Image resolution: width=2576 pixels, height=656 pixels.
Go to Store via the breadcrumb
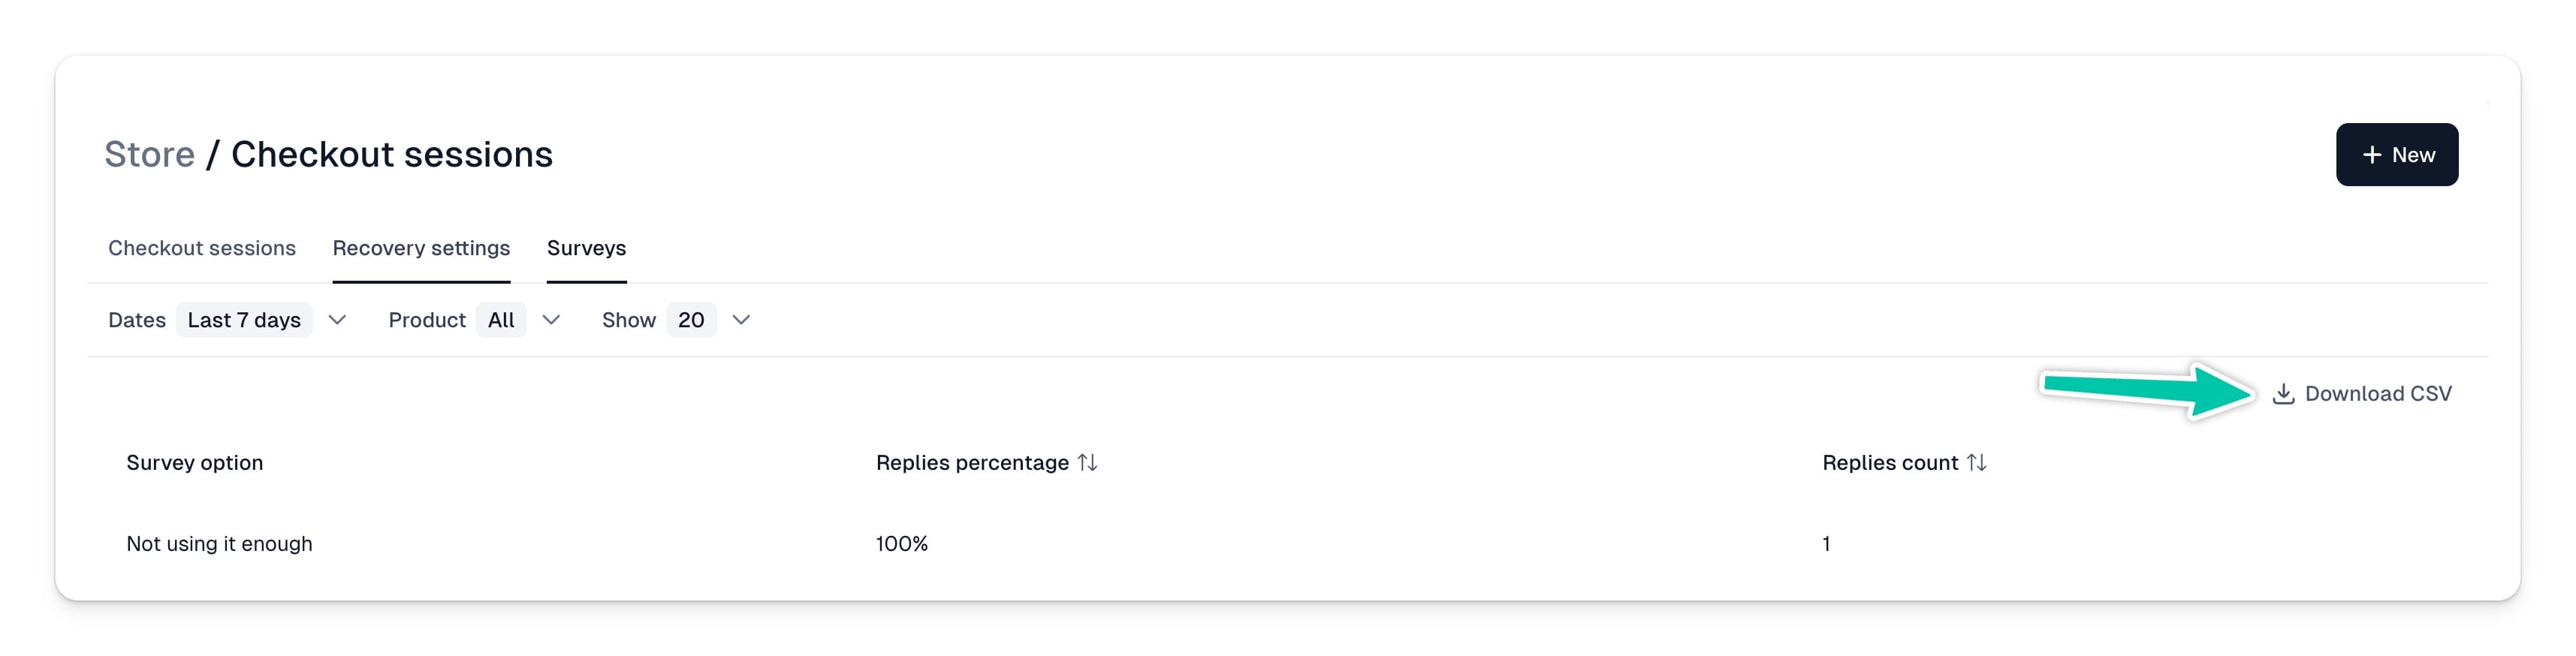click(x=149, y=155)
